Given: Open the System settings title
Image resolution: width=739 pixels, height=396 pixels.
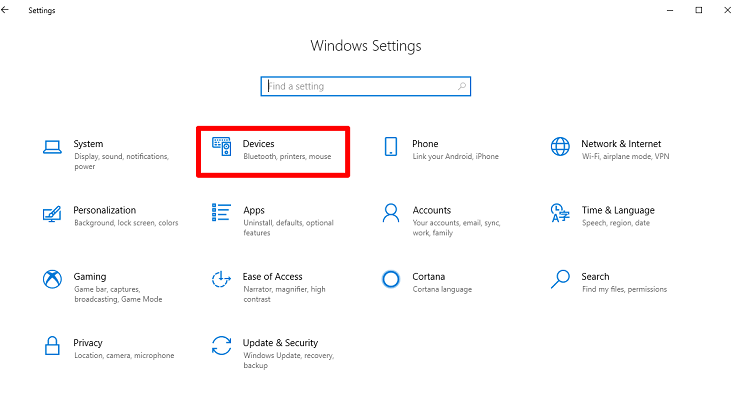Looking at the screenshot, I should pyautogui.click(x=88, y=144).
